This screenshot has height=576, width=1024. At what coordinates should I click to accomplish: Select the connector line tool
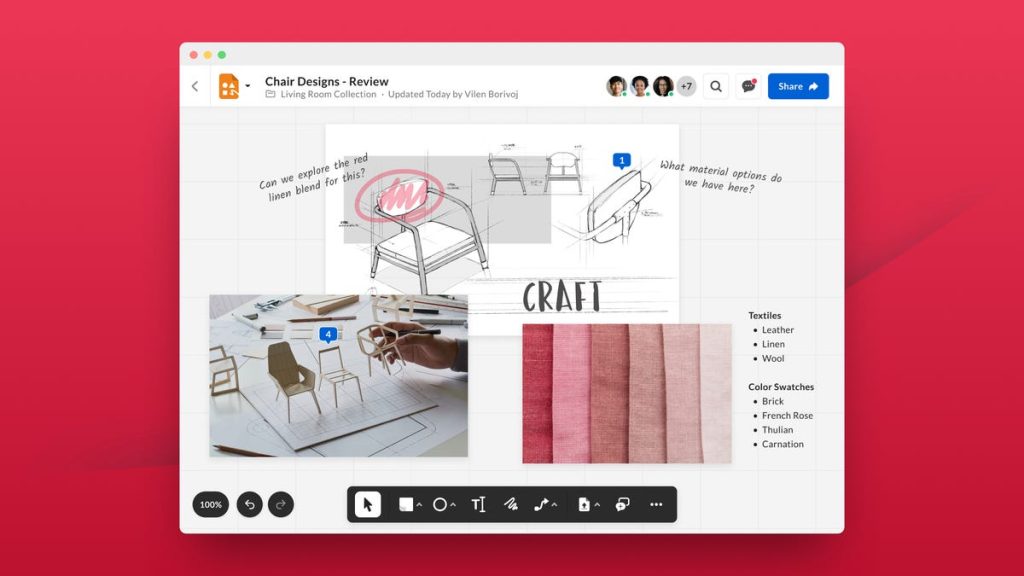point(541,505)
